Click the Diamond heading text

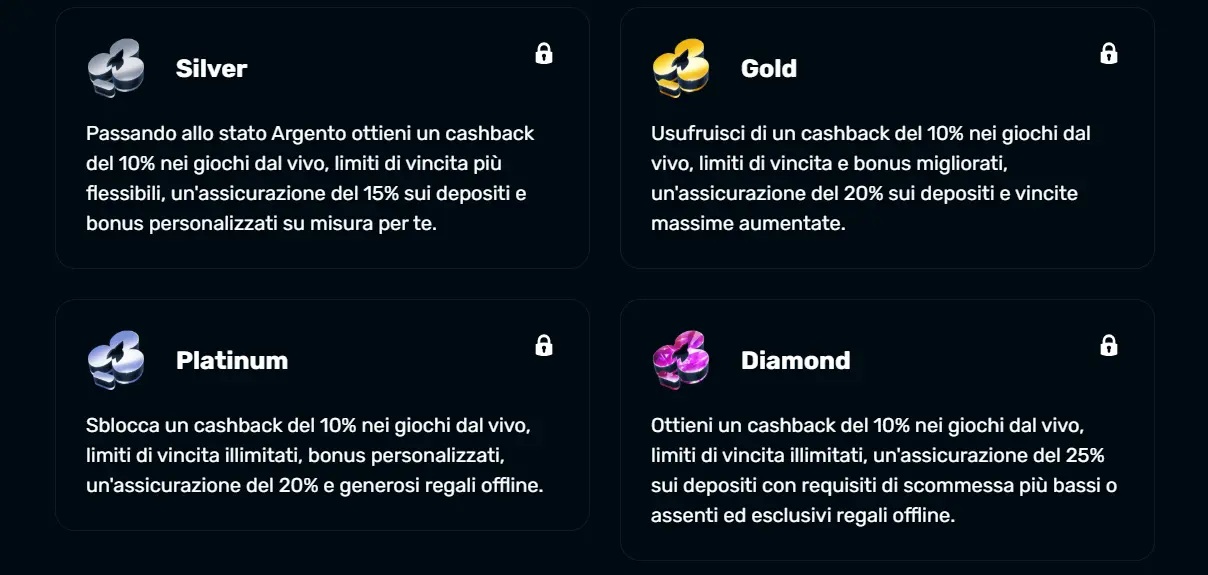coord(796,360)
